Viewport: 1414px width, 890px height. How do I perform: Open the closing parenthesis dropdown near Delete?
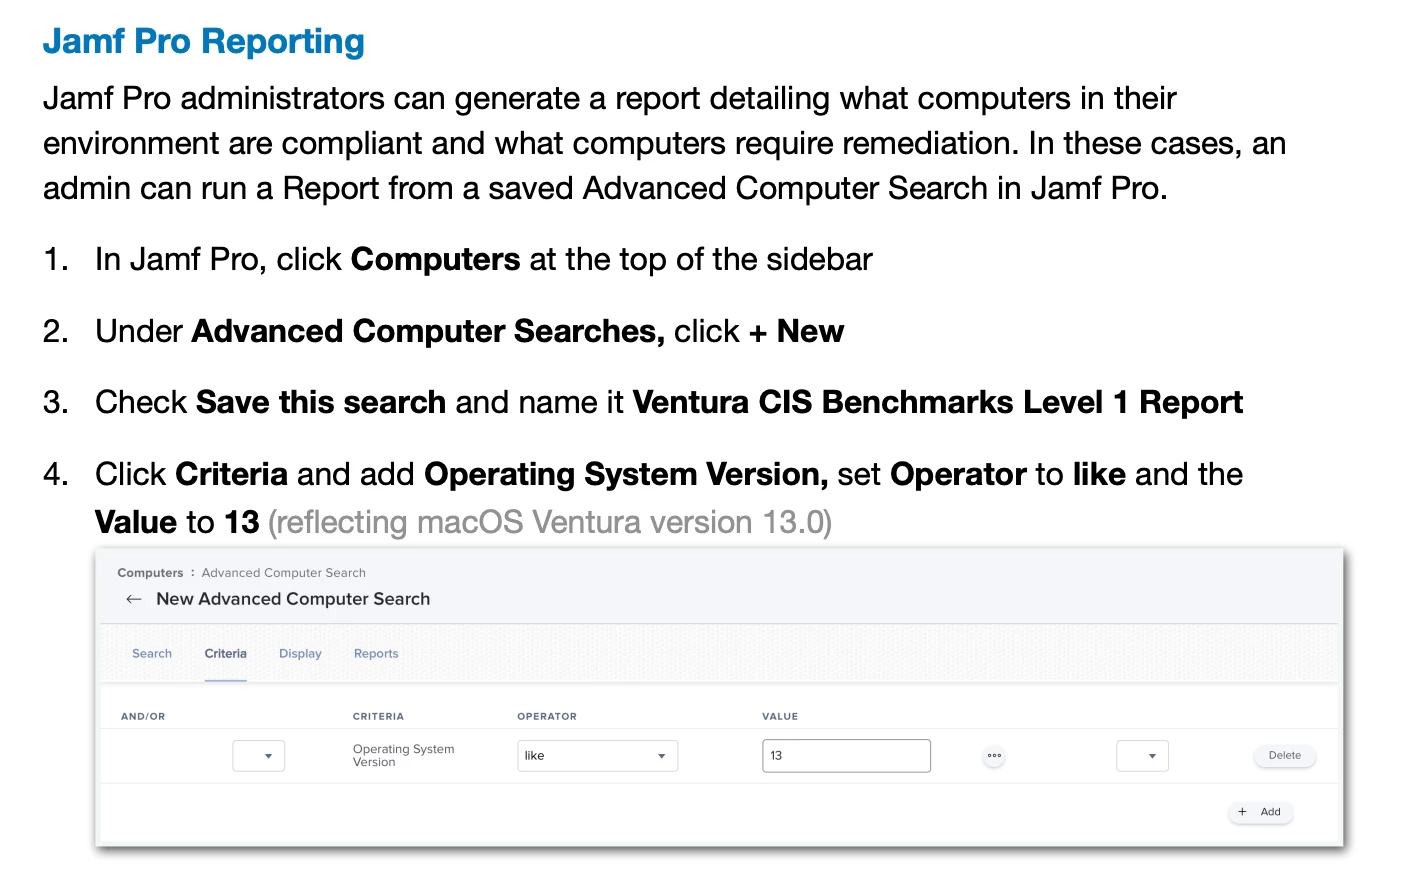tap(1142, 756)
